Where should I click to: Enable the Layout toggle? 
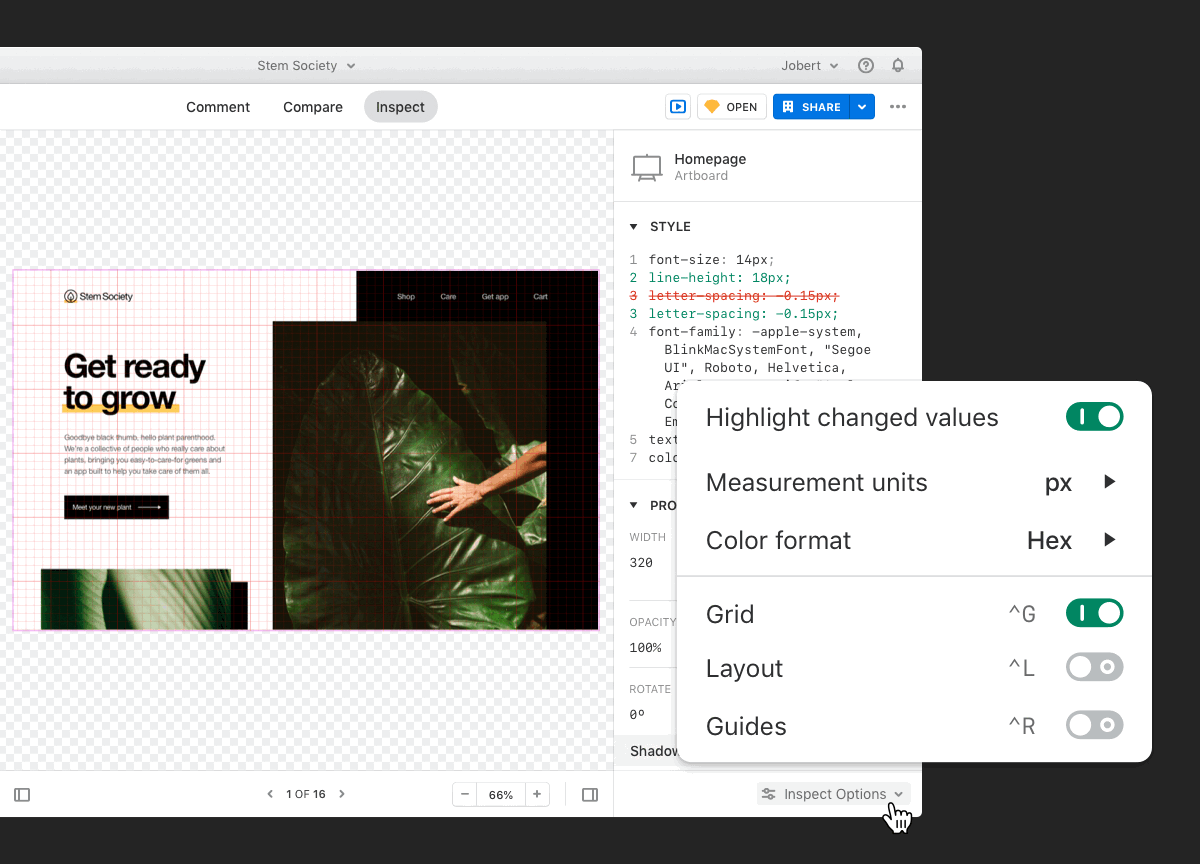pyautogui.click(x=1095, y=667)
